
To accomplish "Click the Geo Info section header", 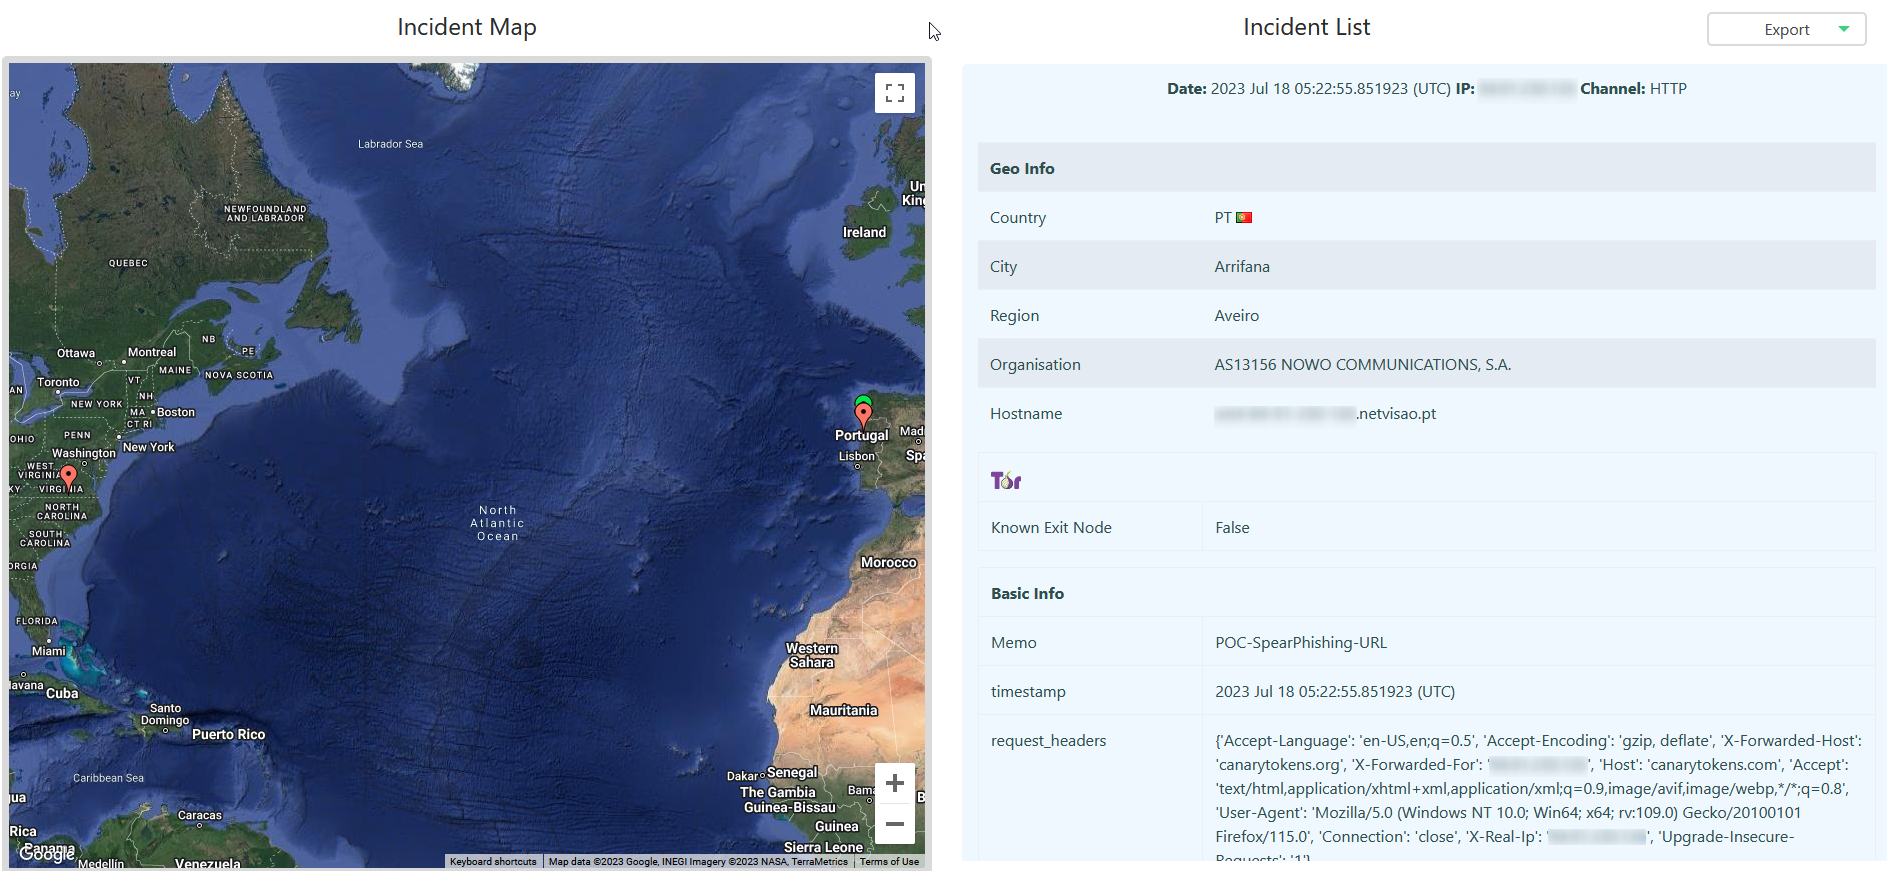I will [x=1426, y=168].
